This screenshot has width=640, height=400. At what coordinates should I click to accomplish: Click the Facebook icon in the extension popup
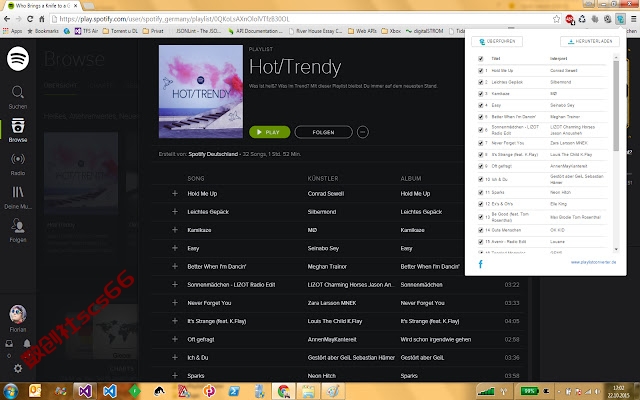pos(480,264)
